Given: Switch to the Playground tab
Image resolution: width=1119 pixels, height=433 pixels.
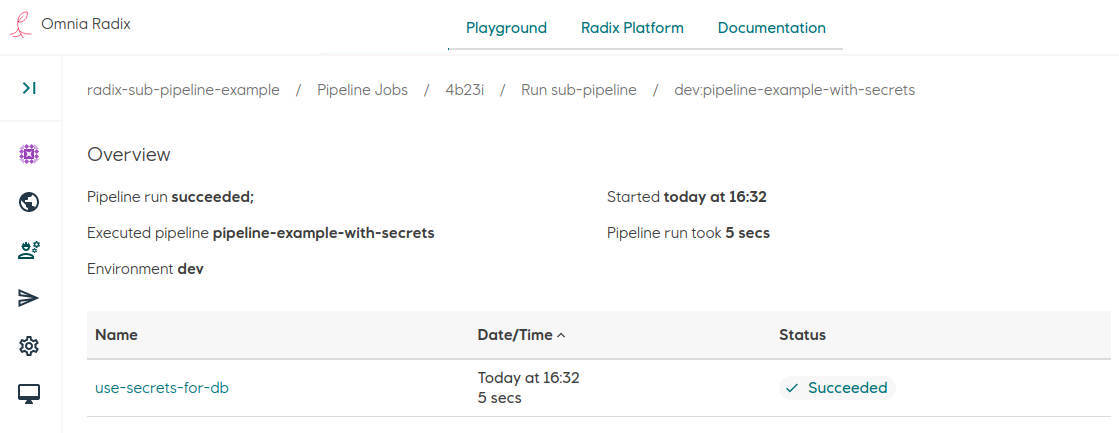Looking at the screenshot, I should [506, 28].
